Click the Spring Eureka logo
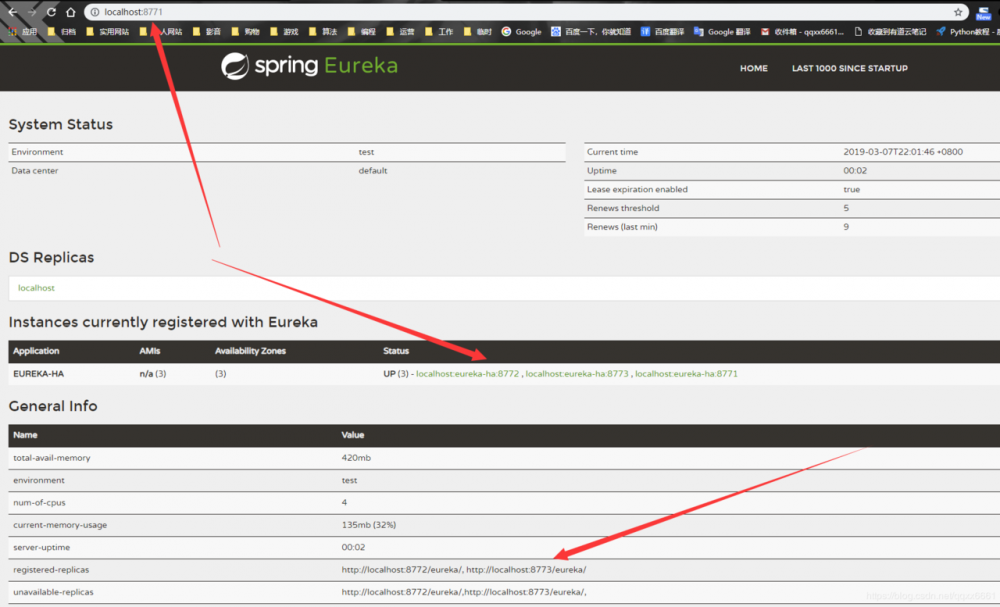This screenshot has width=1000, height=607. 309,66
